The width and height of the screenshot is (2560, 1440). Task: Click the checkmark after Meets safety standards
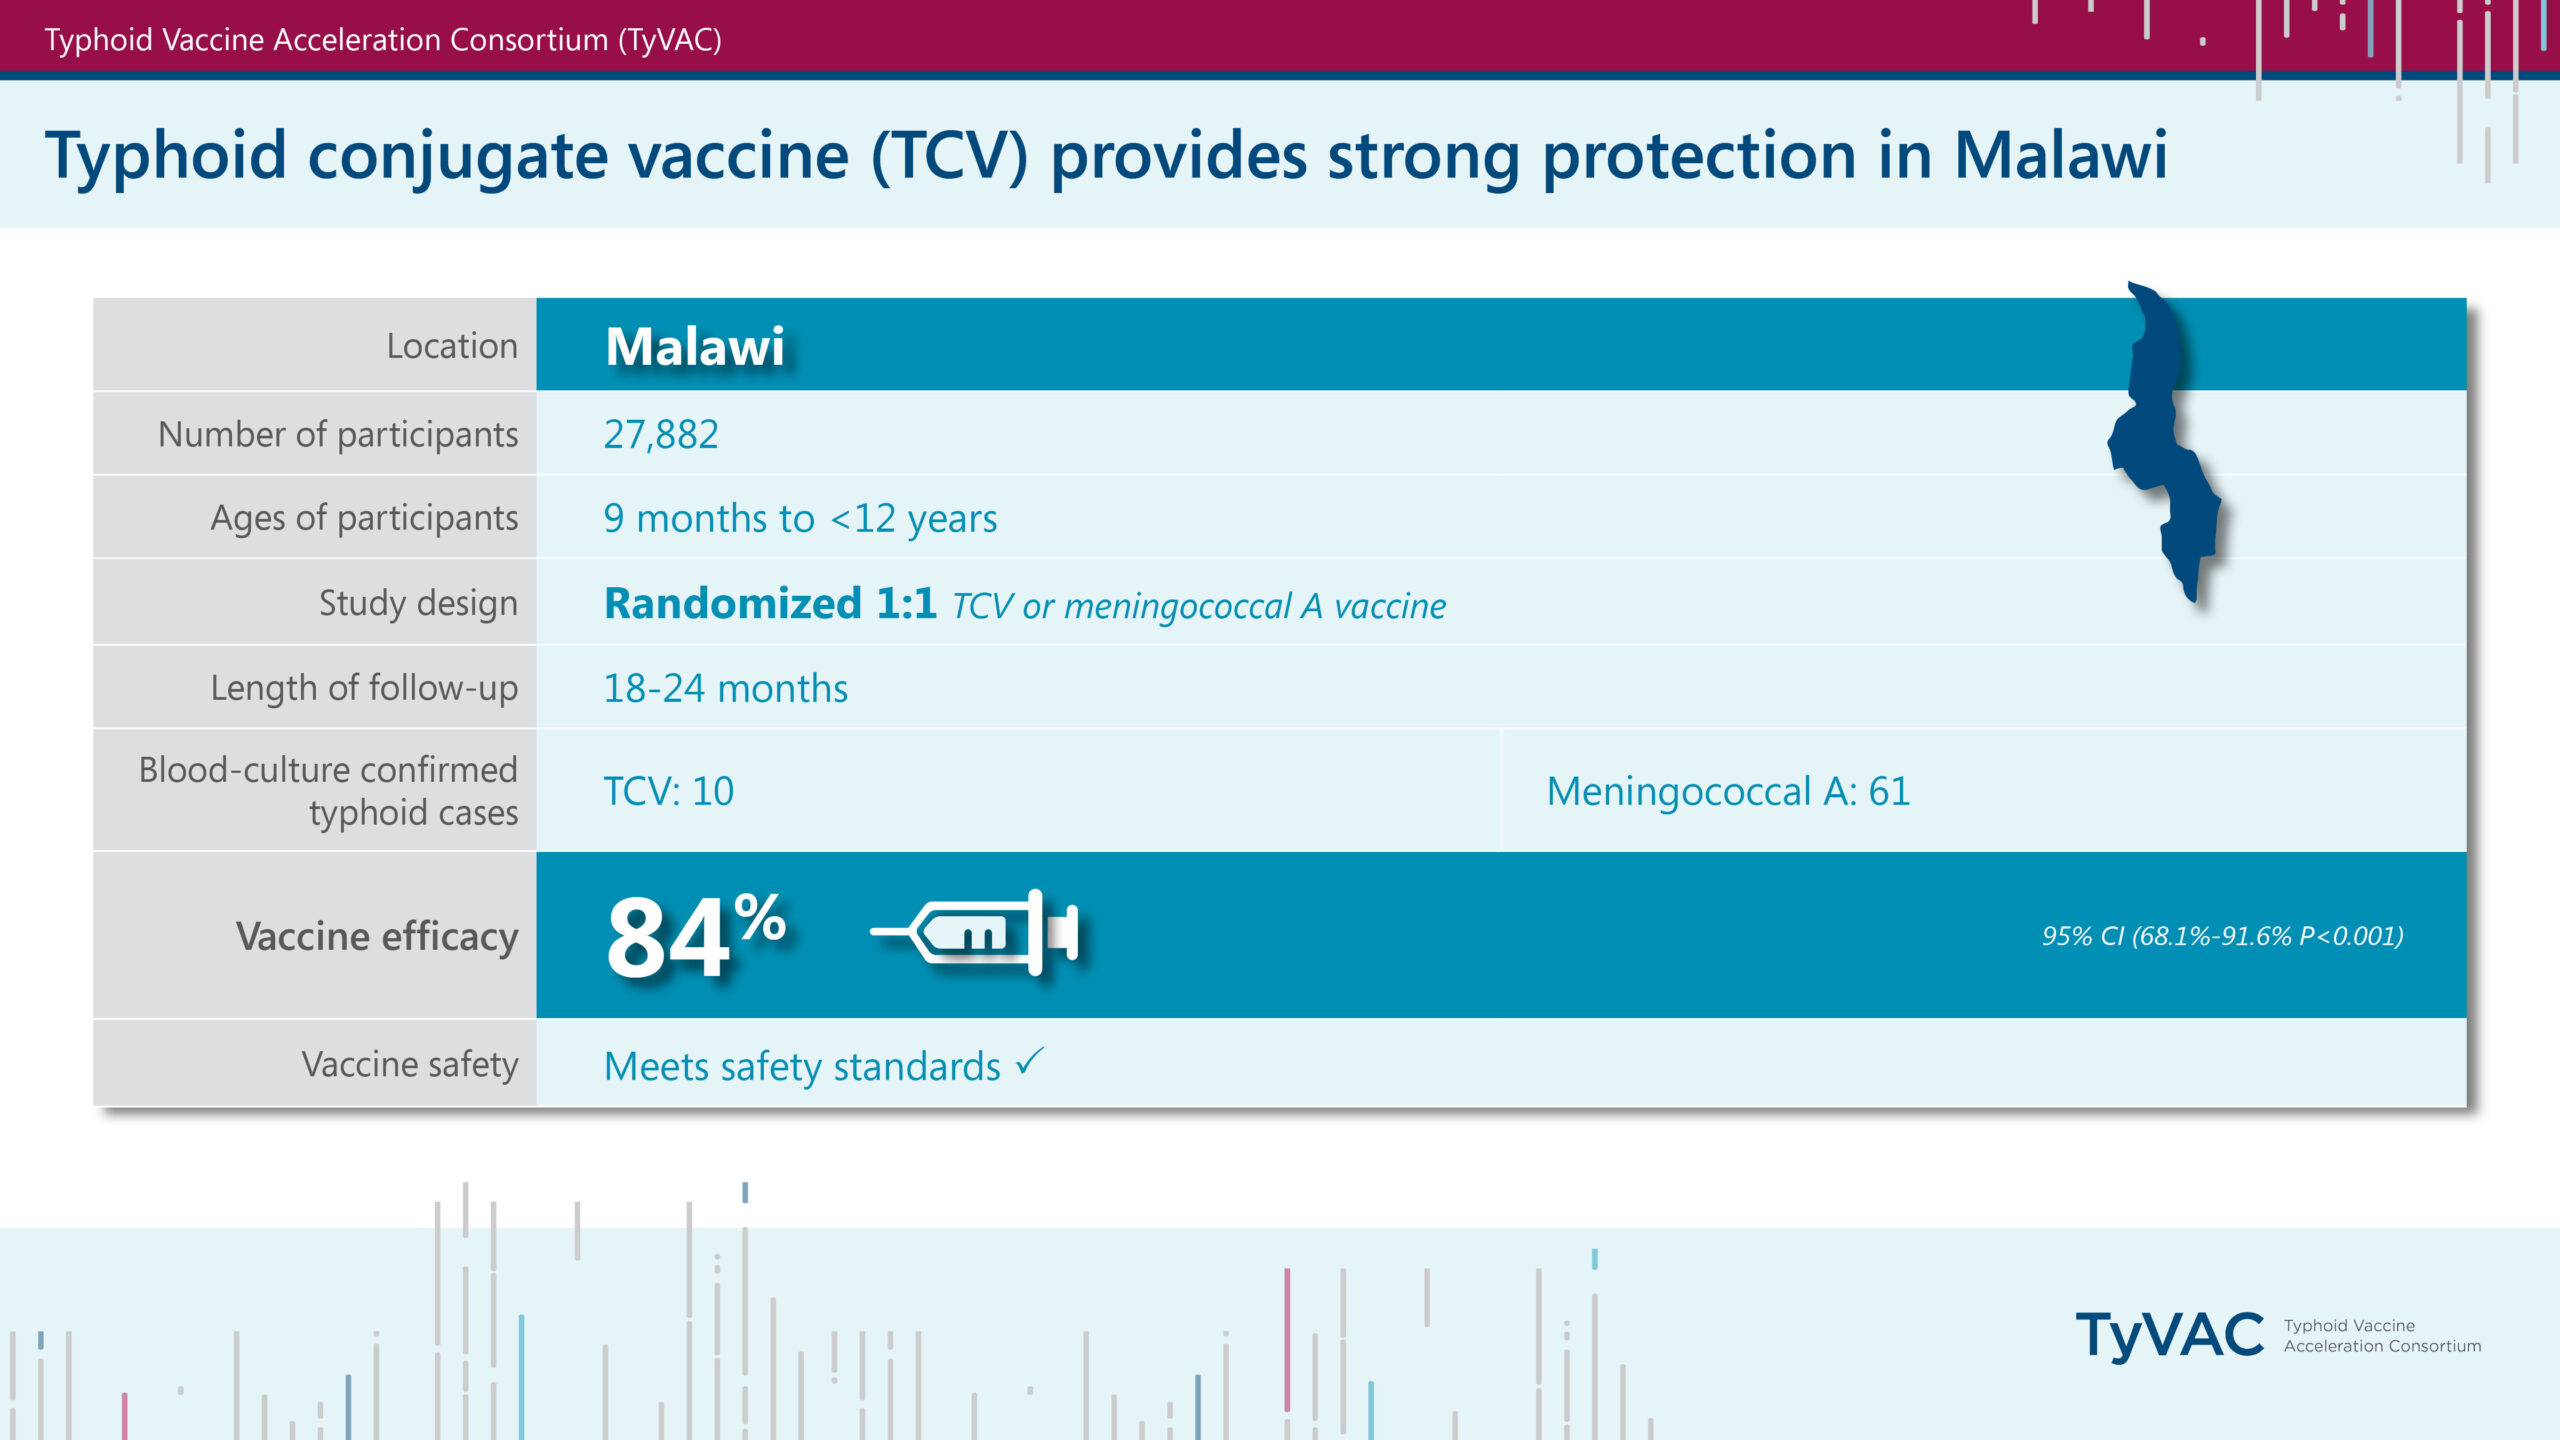pos(1030,1061)
